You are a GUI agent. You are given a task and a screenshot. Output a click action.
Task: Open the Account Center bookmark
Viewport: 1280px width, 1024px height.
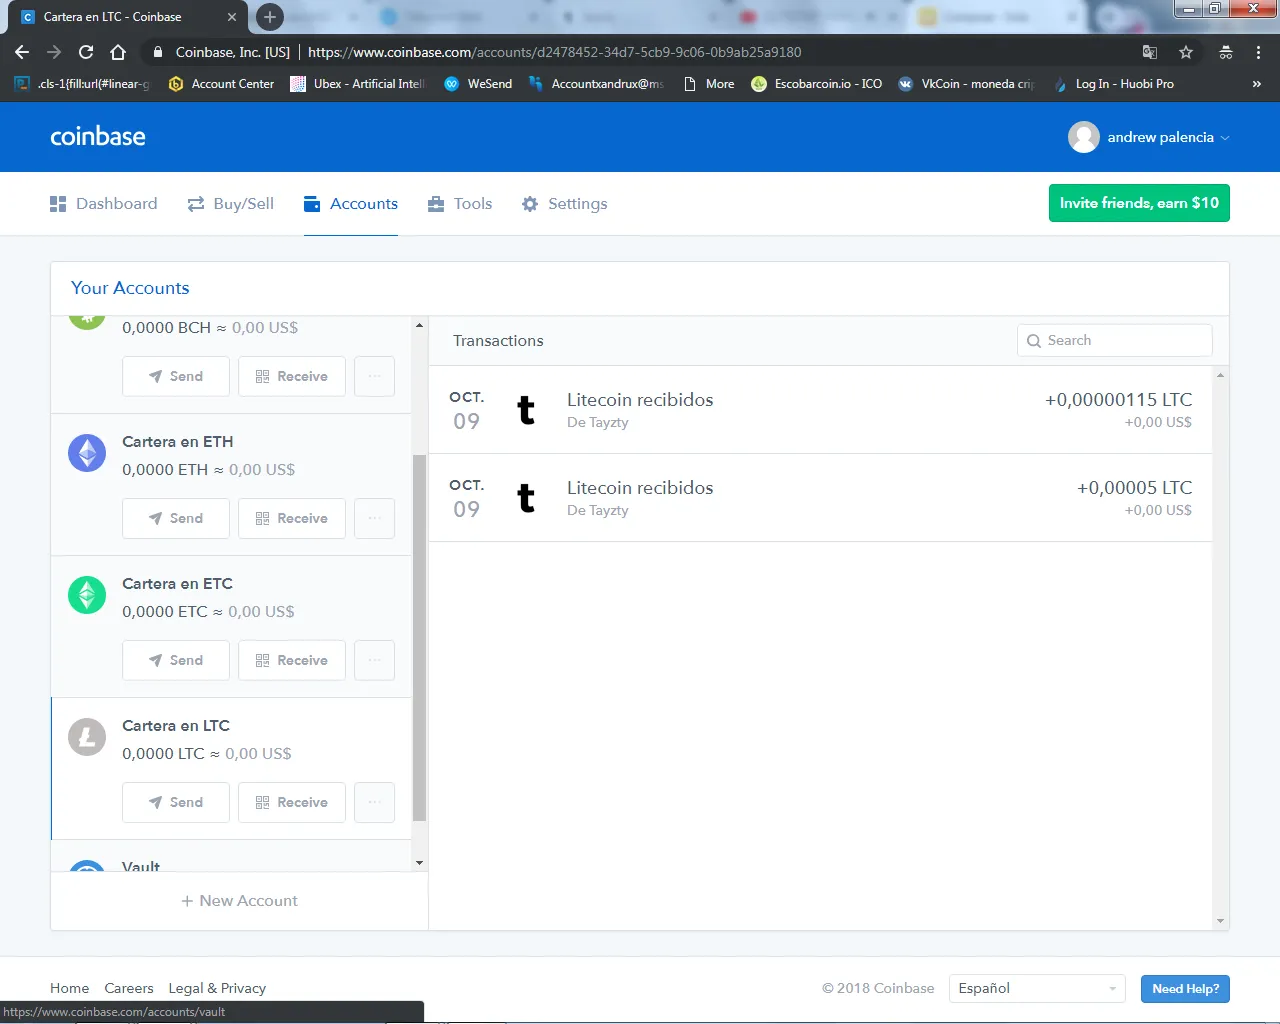click(x=222, y=84)
